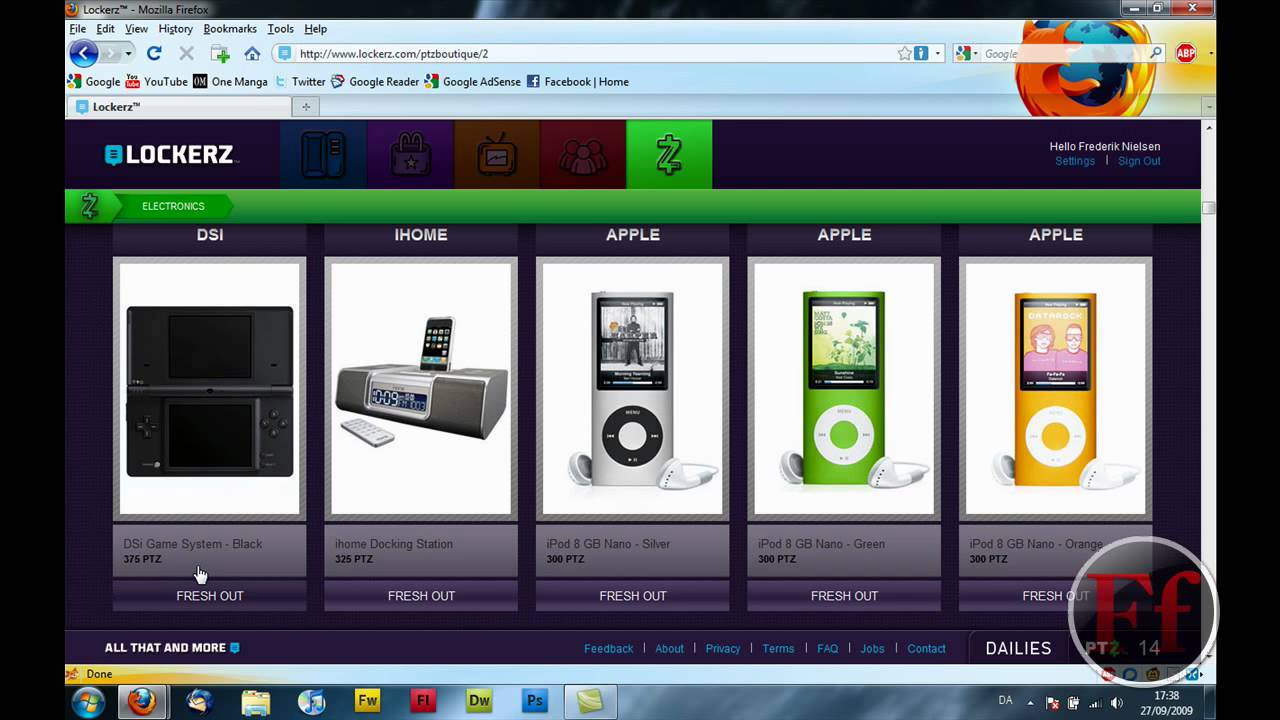Click the Firefox Forward arrow

(111, 54)
